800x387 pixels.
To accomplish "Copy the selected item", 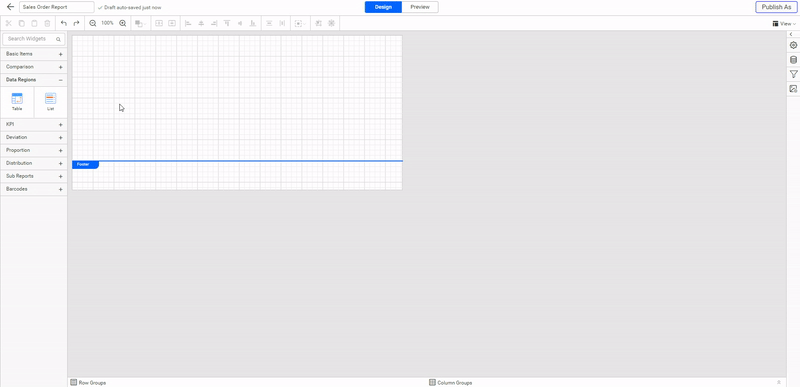I will [21, 23].
